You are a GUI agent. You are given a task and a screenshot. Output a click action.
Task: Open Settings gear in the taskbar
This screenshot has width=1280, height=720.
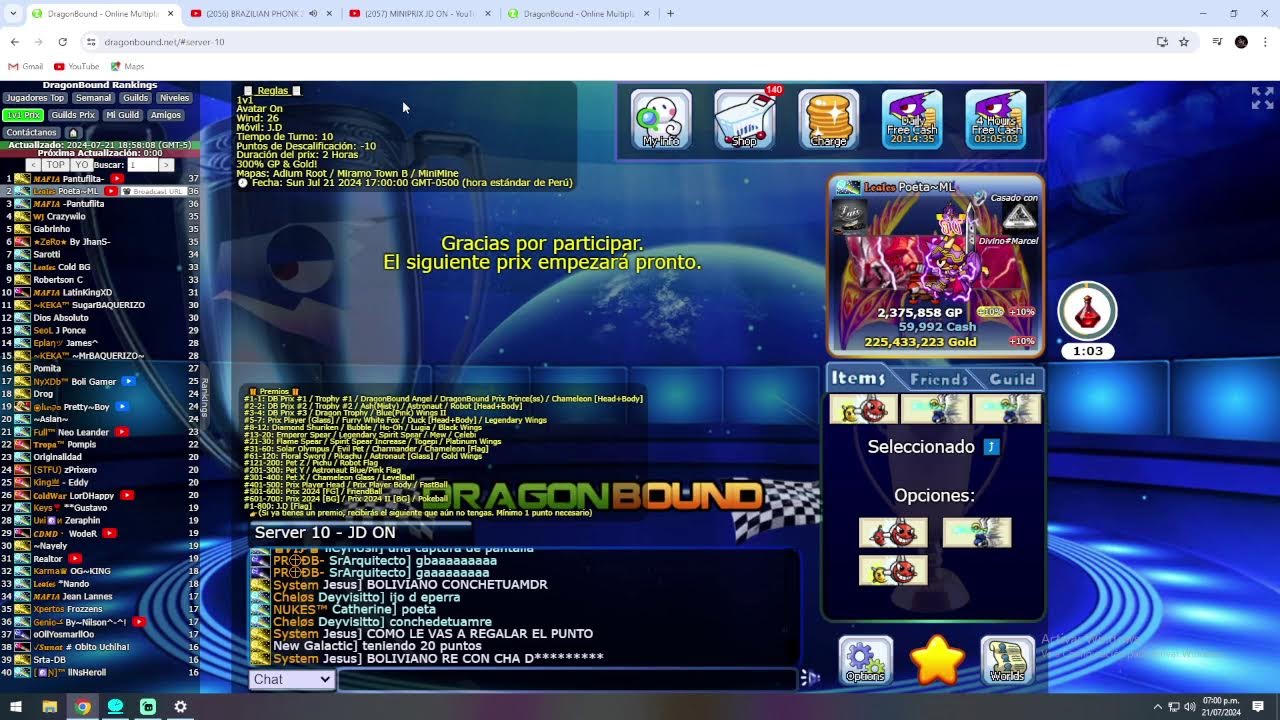point(180,707)
